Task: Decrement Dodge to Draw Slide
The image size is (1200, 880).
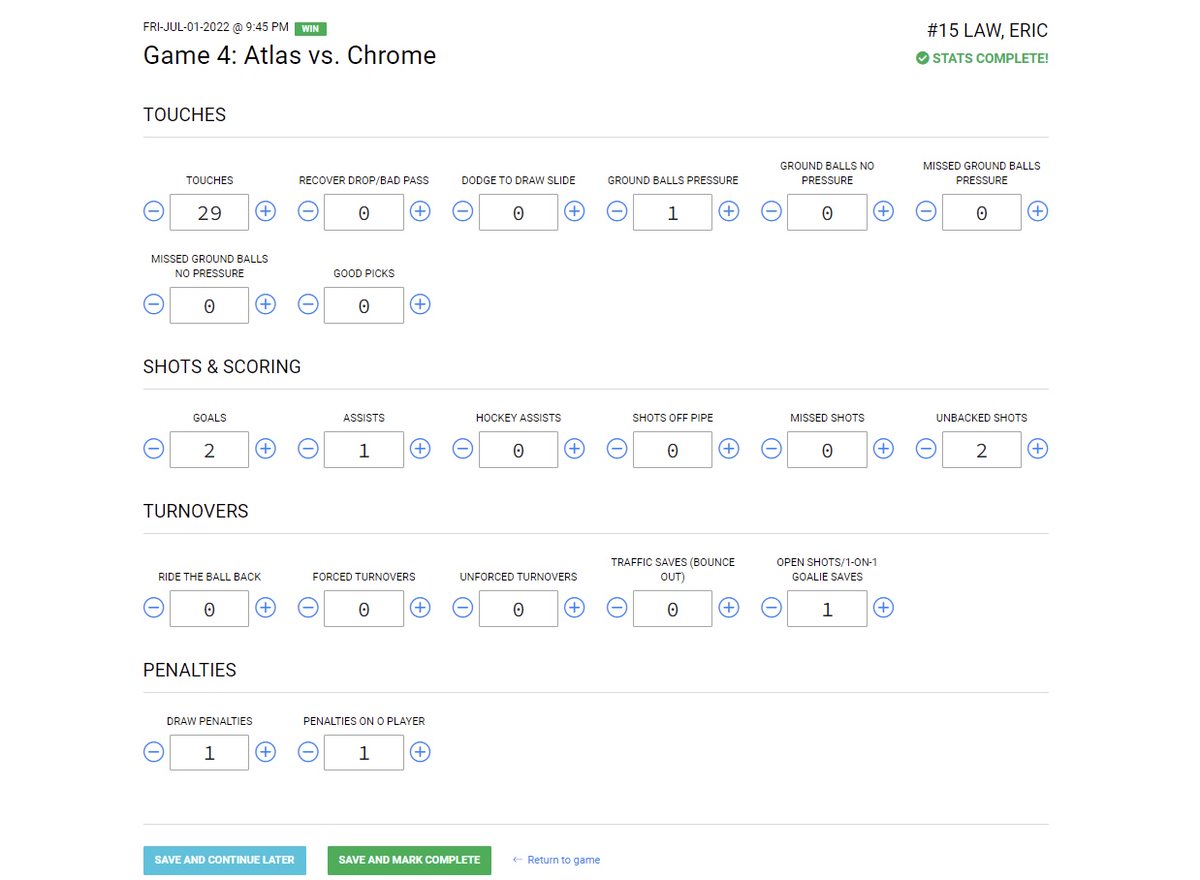Action: click(462, 211)
